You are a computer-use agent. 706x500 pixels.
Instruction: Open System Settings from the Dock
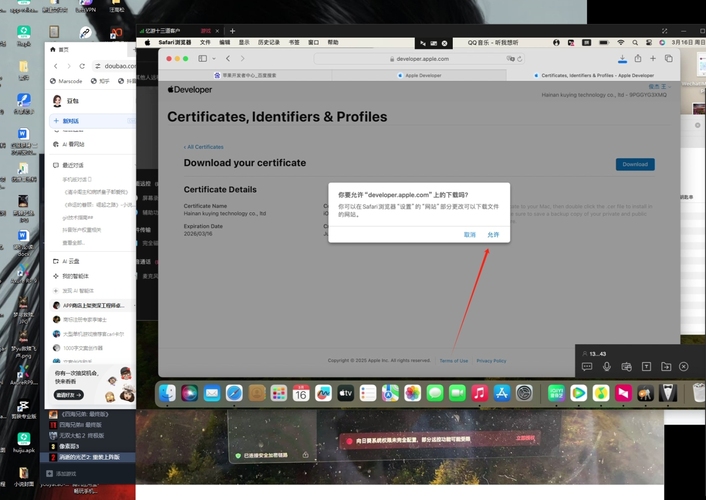(524, 393)
